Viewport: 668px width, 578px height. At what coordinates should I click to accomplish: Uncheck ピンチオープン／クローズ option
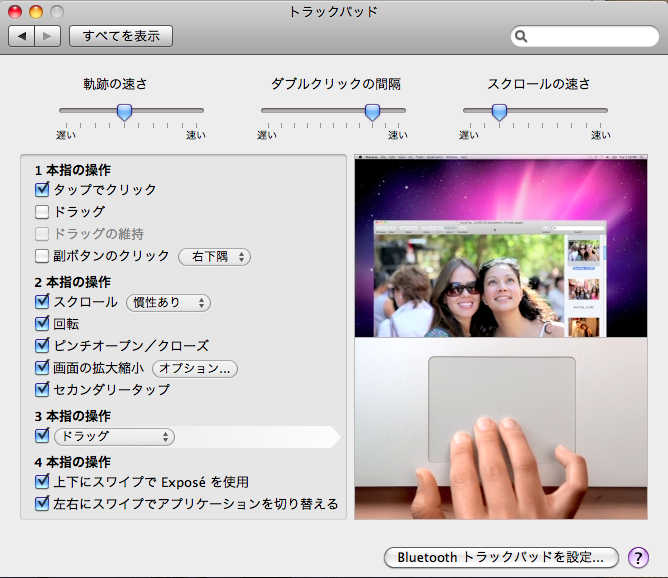point(42,346)
